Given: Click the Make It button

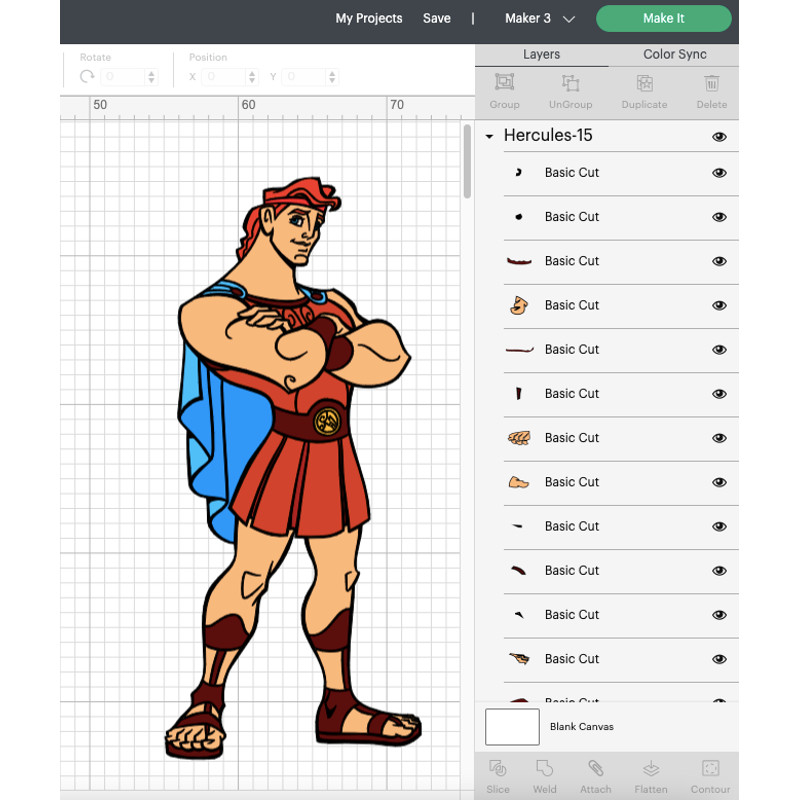Looking at the screenshot, I should coord(663,18).
